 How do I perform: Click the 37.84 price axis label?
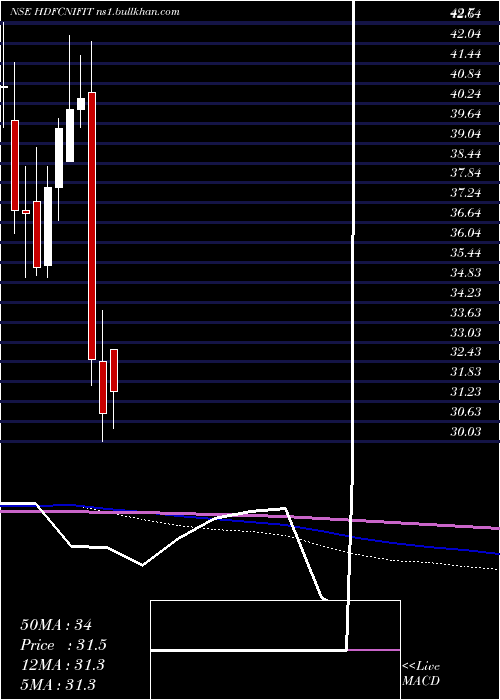tap(466, 173)
